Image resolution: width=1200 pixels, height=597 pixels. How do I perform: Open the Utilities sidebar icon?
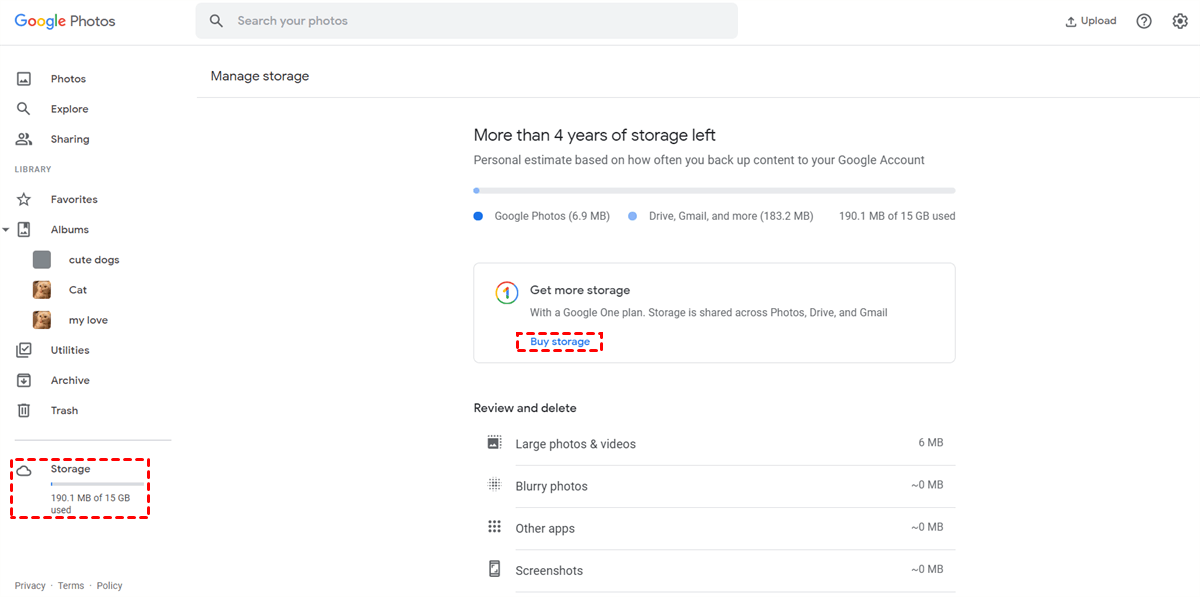(x=24, y=350)
